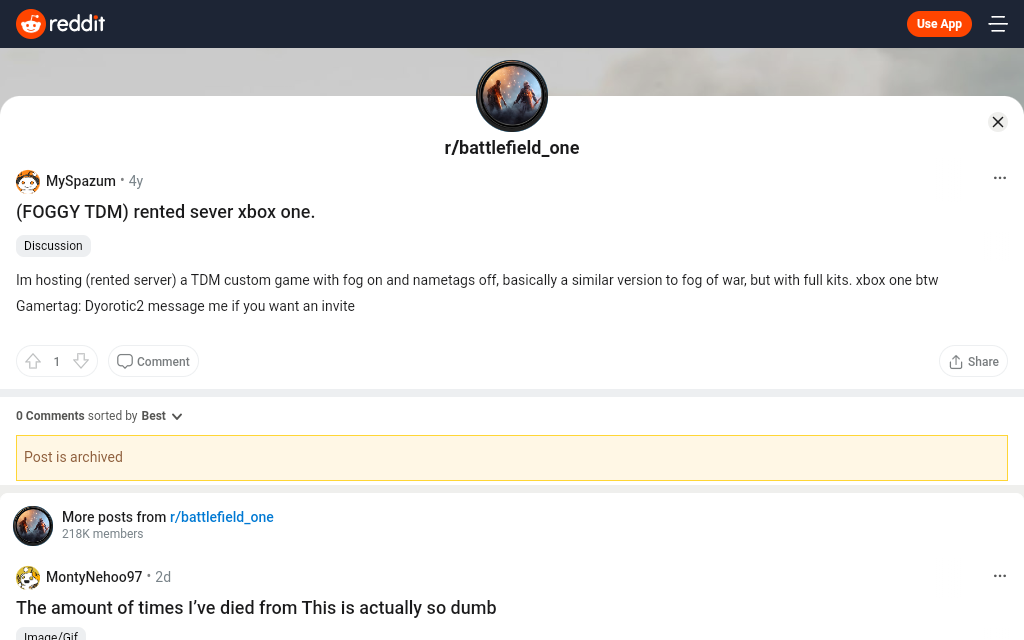Click MySpazum's user avatar
The image size is (1024, 640).
tap(28, 182)
